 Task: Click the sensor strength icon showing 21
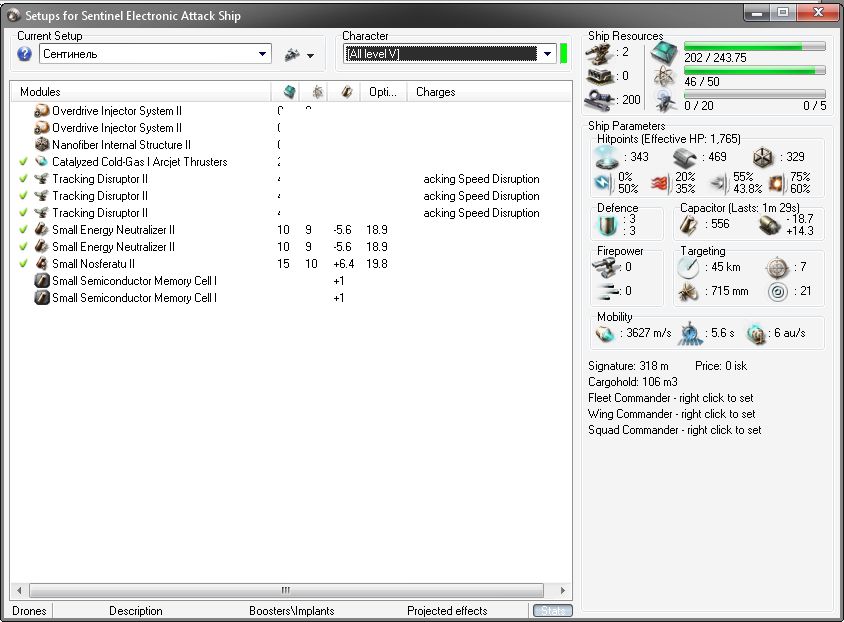778,292
